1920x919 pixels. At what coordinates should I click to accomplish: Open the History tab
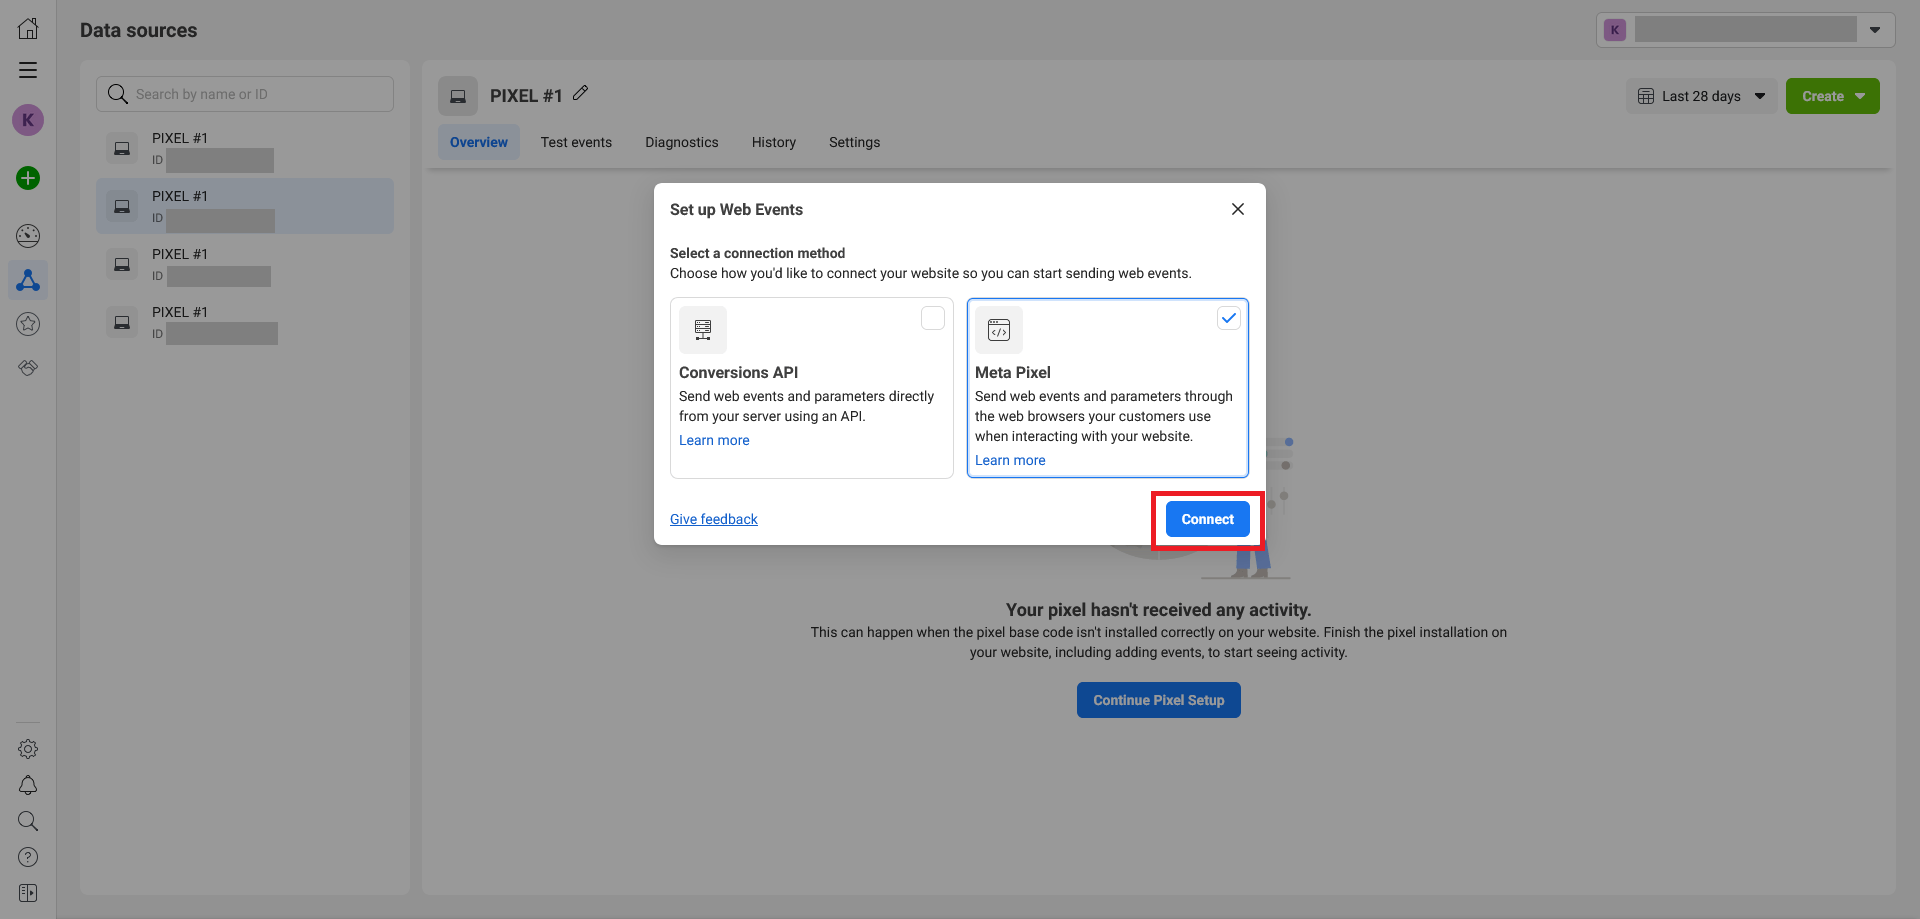click(x=773, y=142)
